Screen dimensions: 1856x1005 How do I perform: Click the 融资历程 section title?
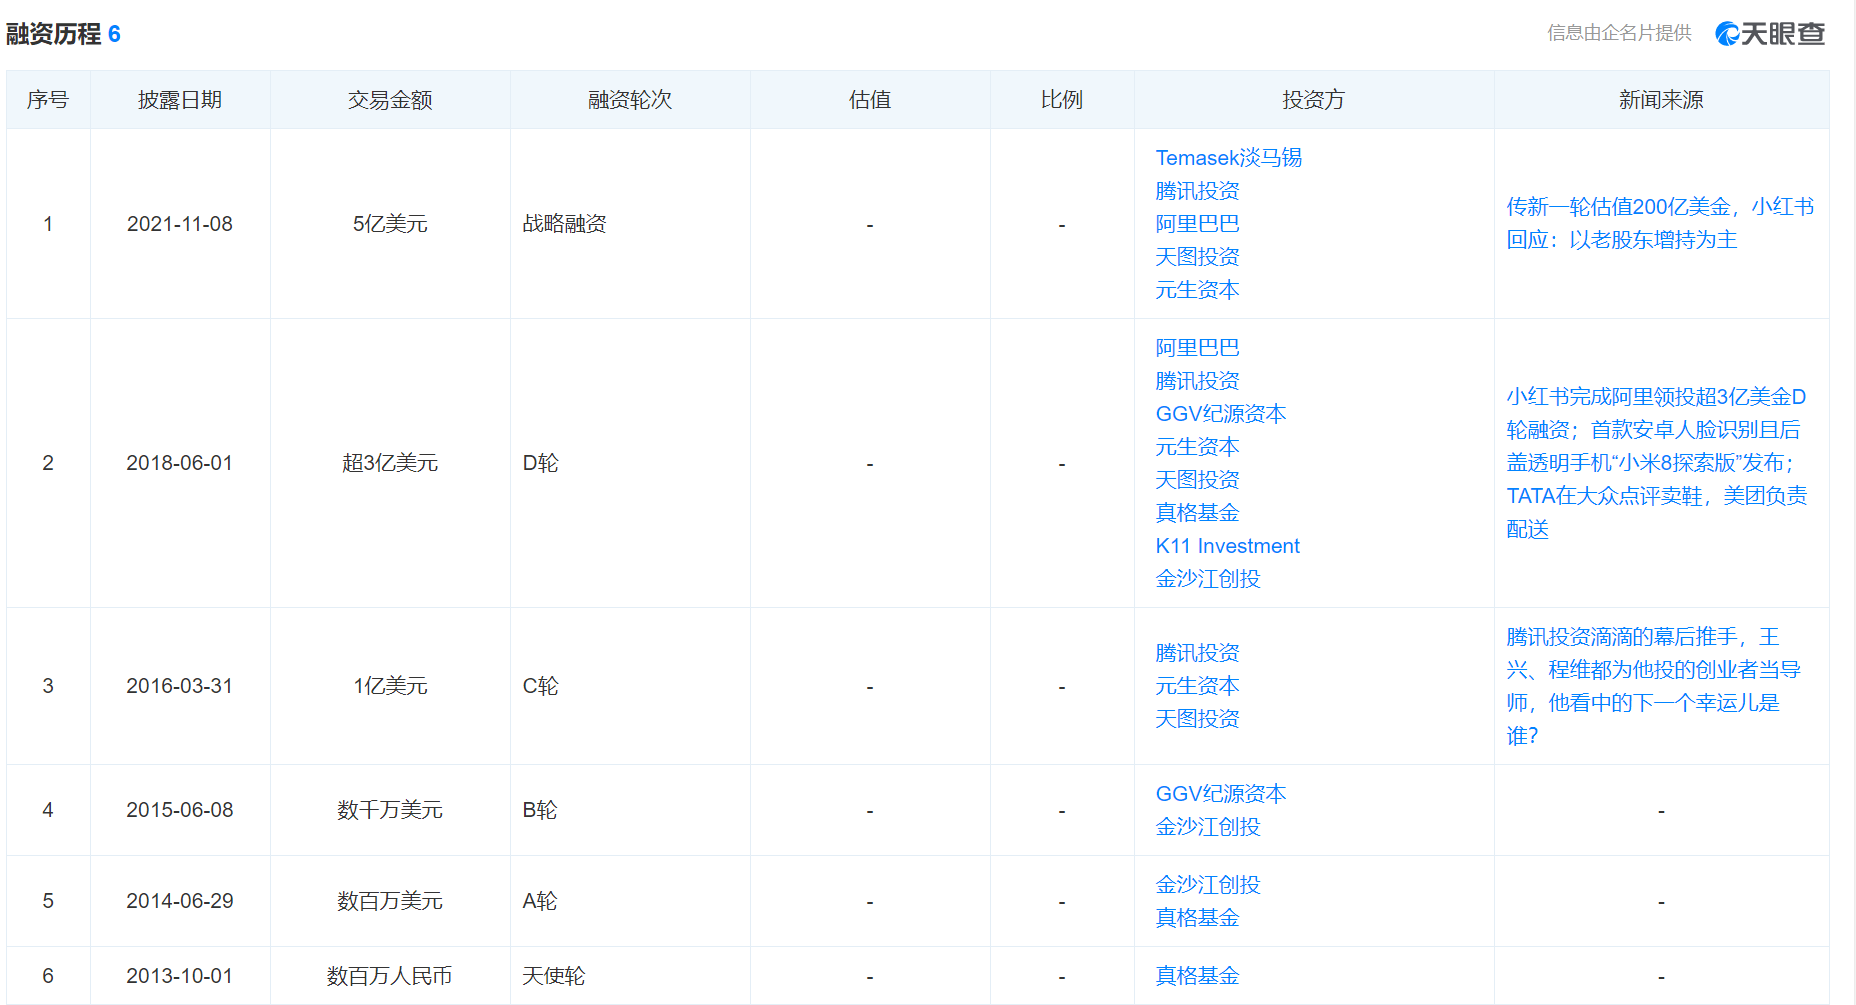coord(53,34)
